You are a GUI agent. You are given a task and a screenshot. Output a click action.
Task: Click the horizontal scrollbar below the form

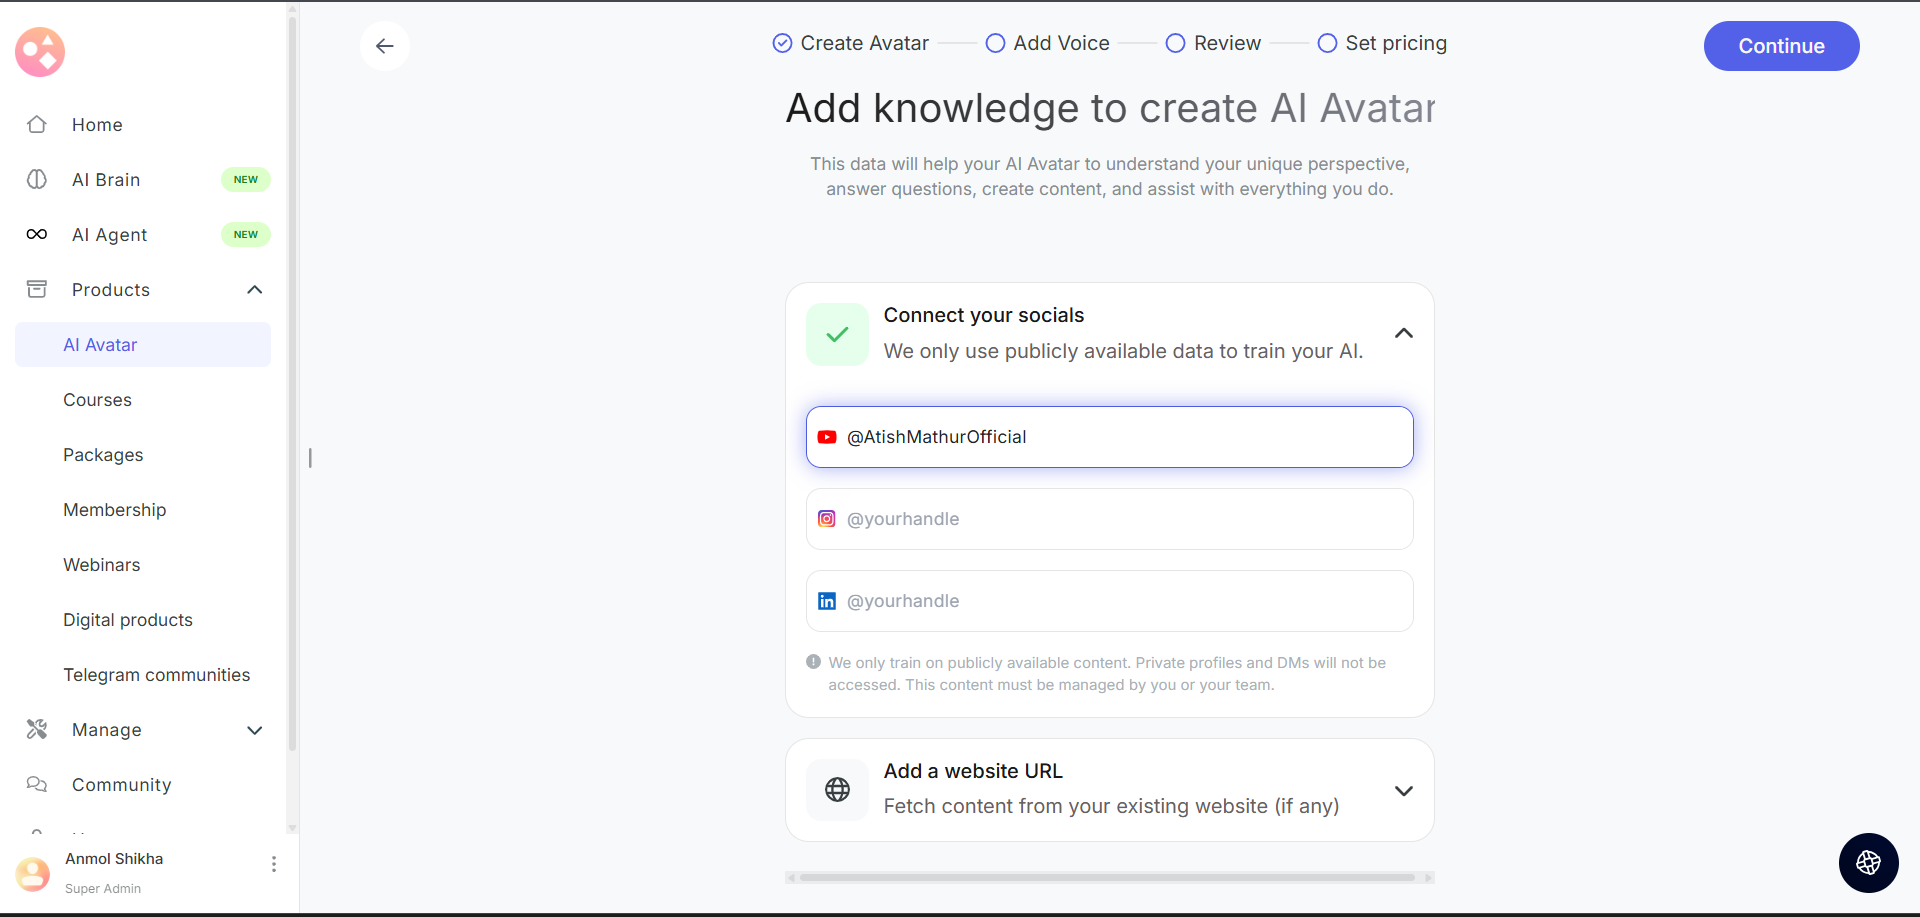(1108, 878)
